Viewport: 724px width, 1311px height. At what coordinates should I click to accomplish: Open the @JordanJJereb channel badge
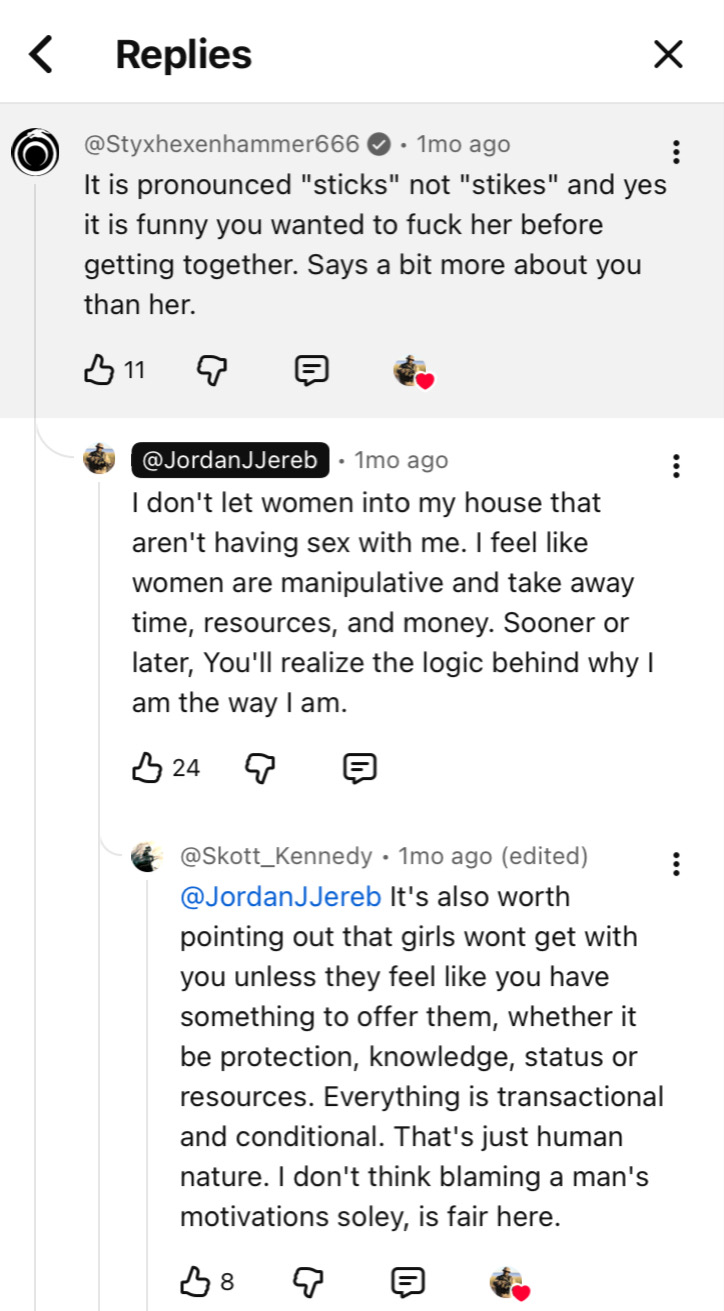tap(230, 461)
